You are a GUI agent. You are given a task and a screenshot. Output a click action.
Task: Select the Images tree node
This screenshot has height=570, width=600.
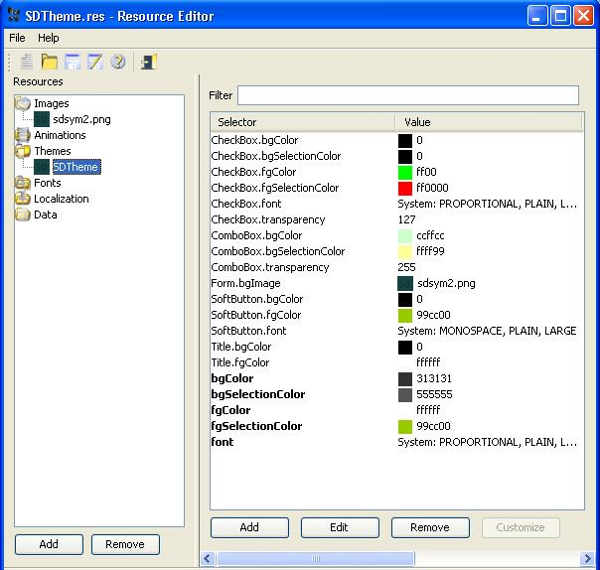pyautogui.click(x=52, y=103)
